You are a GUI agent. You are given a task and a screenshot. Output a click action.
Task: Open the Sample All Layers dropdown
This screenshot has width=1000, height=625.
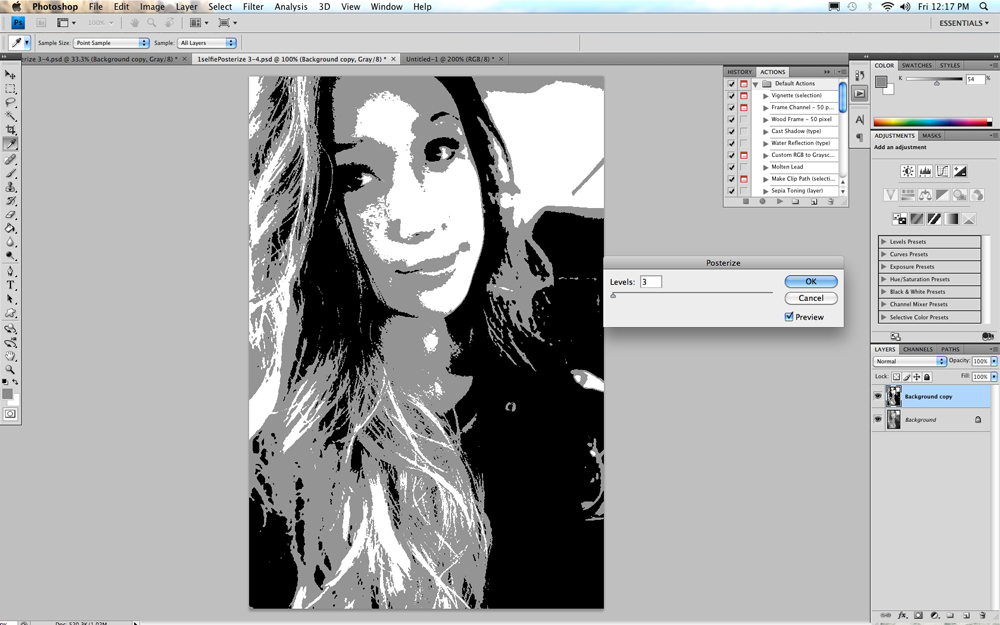tap(207, 43)
